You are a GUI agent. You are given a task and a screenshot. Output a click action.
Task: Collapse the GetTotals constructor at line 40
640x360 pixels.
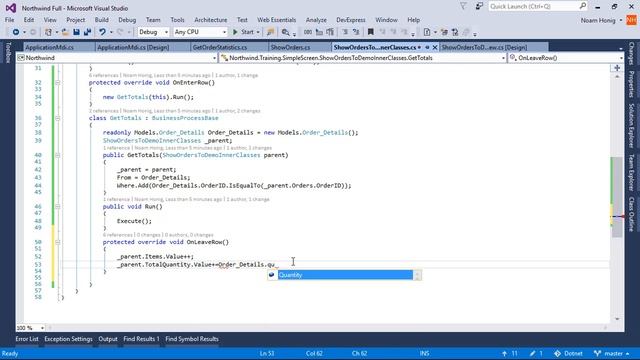click(58, 155)
